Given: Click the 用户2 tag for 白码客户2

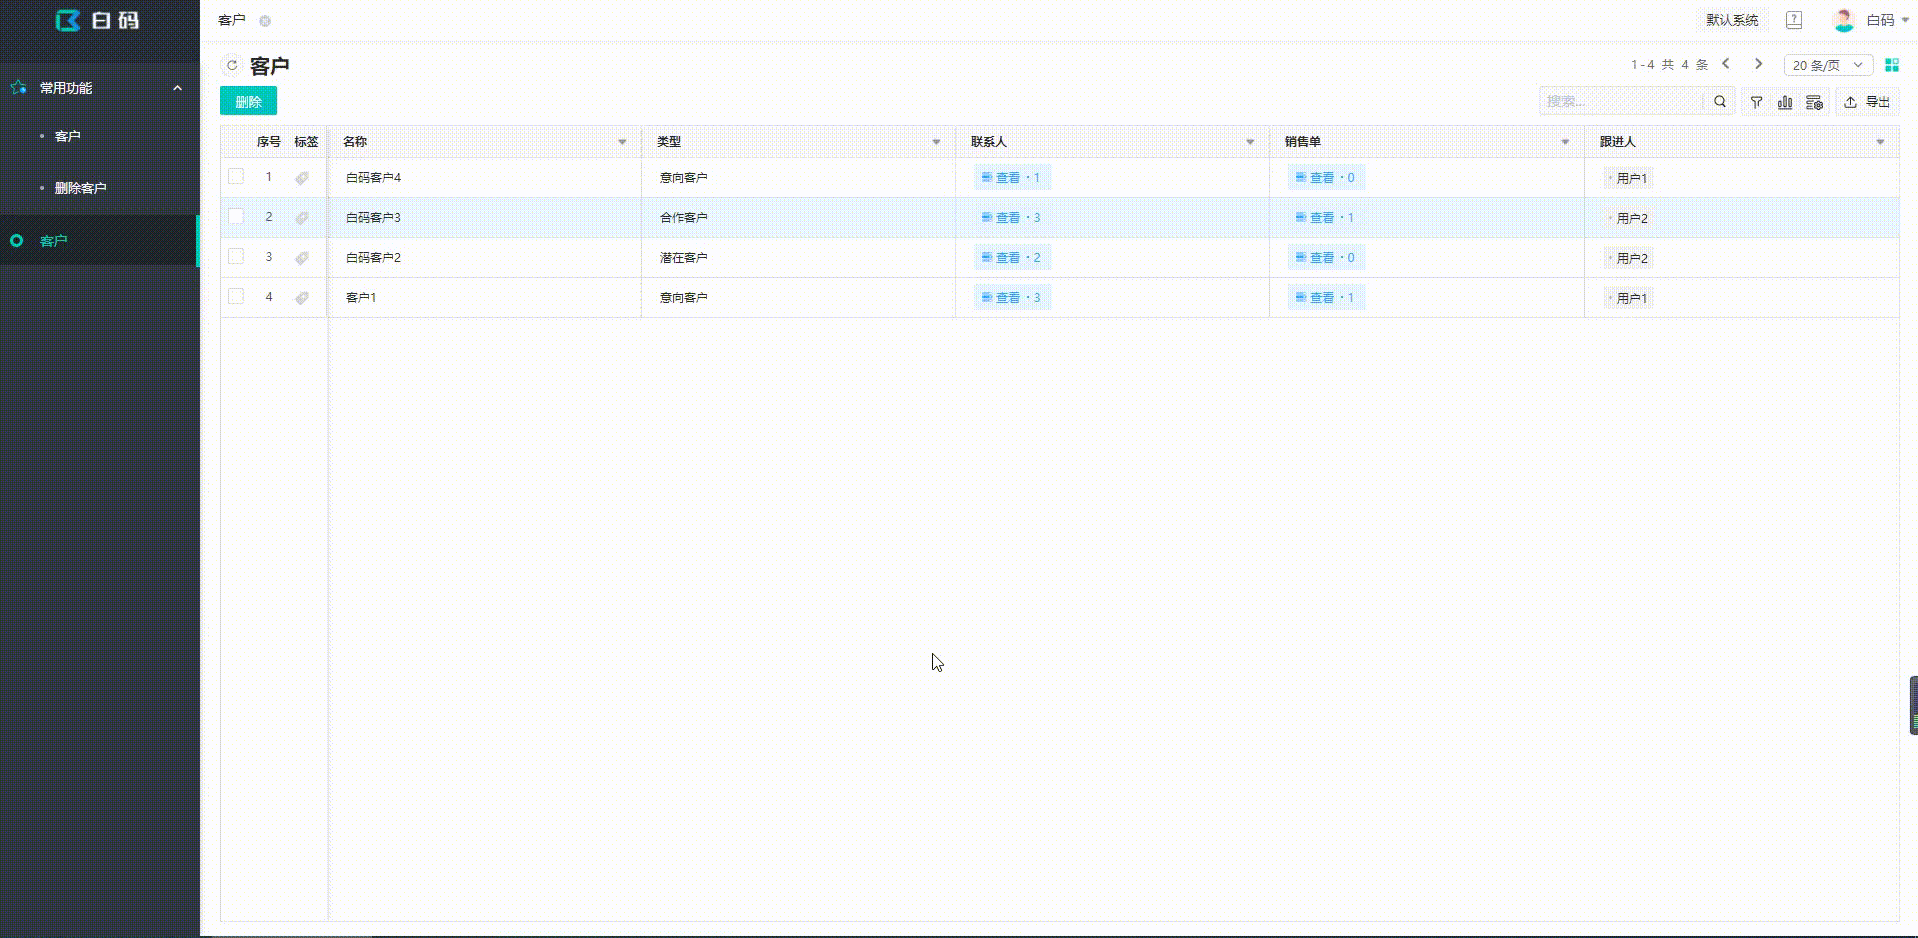Looking at the screenshot, I should 1629,259.
